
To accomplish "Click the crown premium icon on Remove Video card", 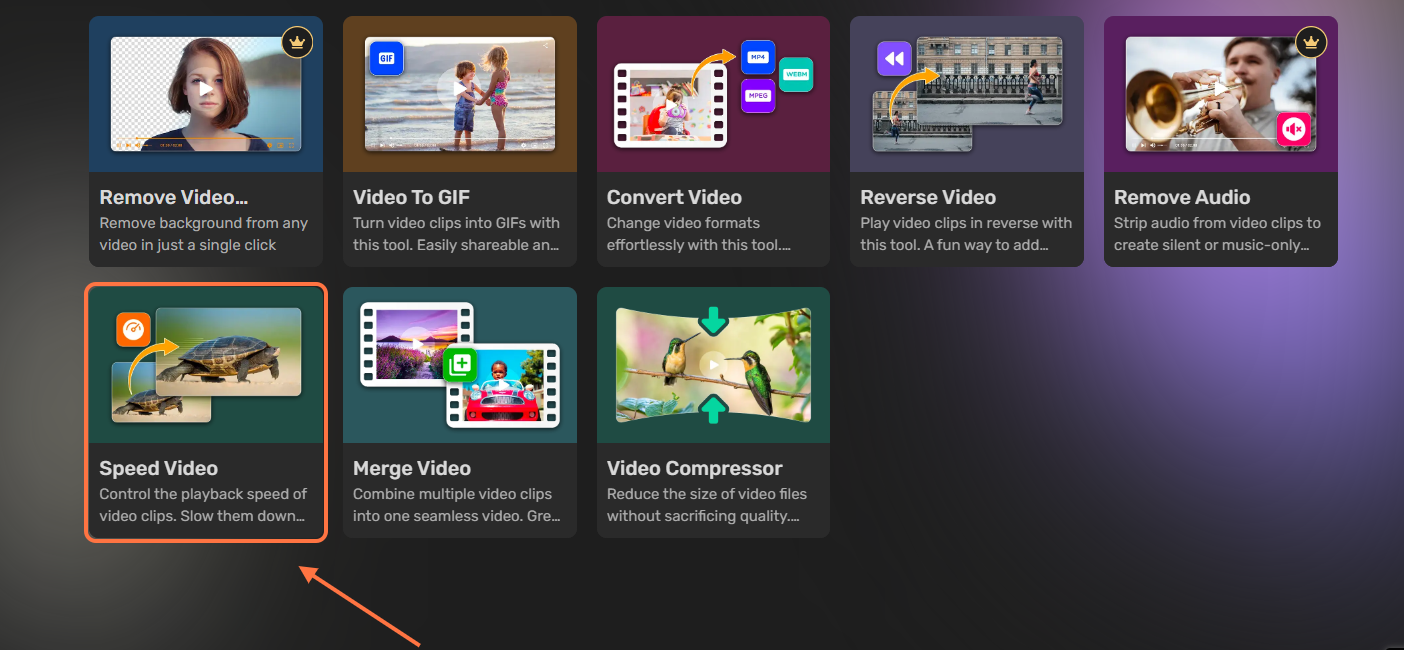I will click(x=297, y=42).
